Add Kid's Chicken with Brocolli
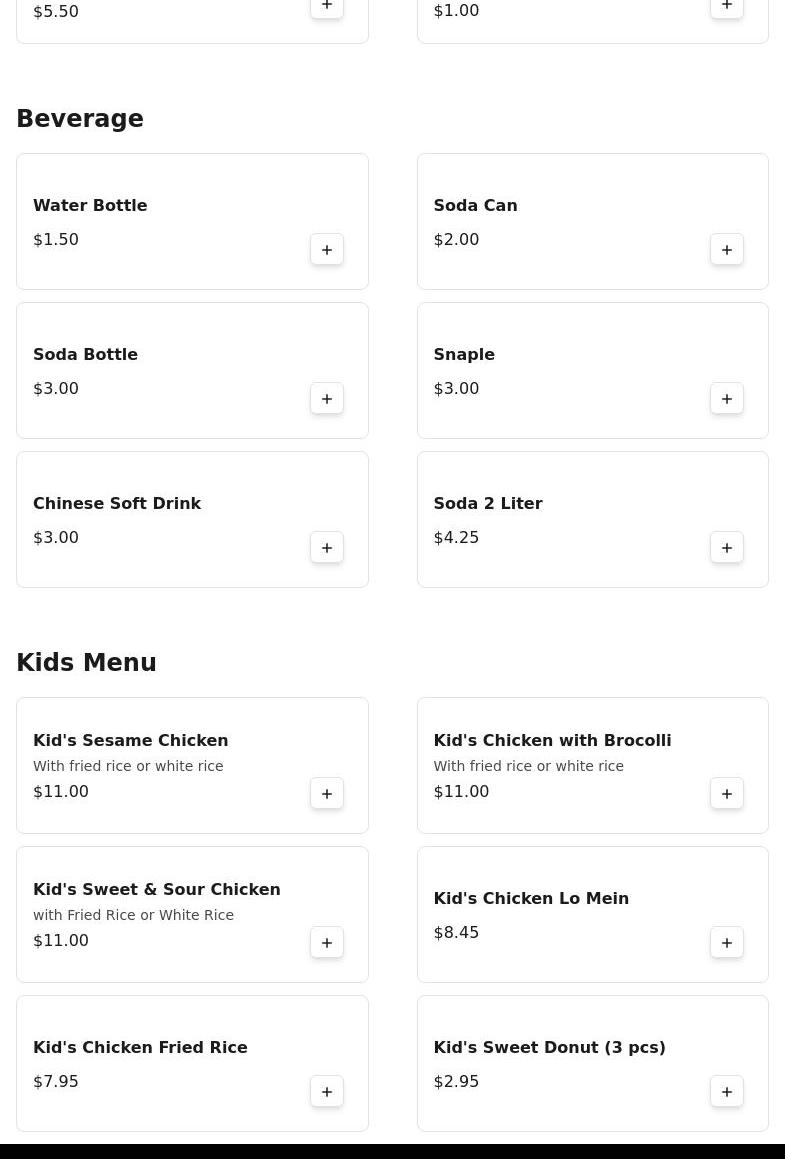 pyautogui.click(x=727, y=794)
